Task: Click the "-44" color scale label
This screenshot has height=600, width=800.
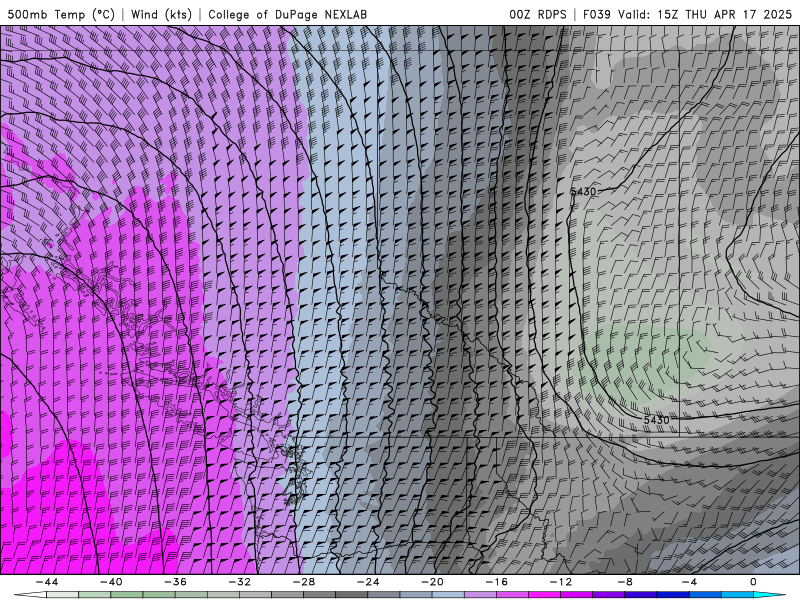Action: pyautogui.click(x=46, y=582)
